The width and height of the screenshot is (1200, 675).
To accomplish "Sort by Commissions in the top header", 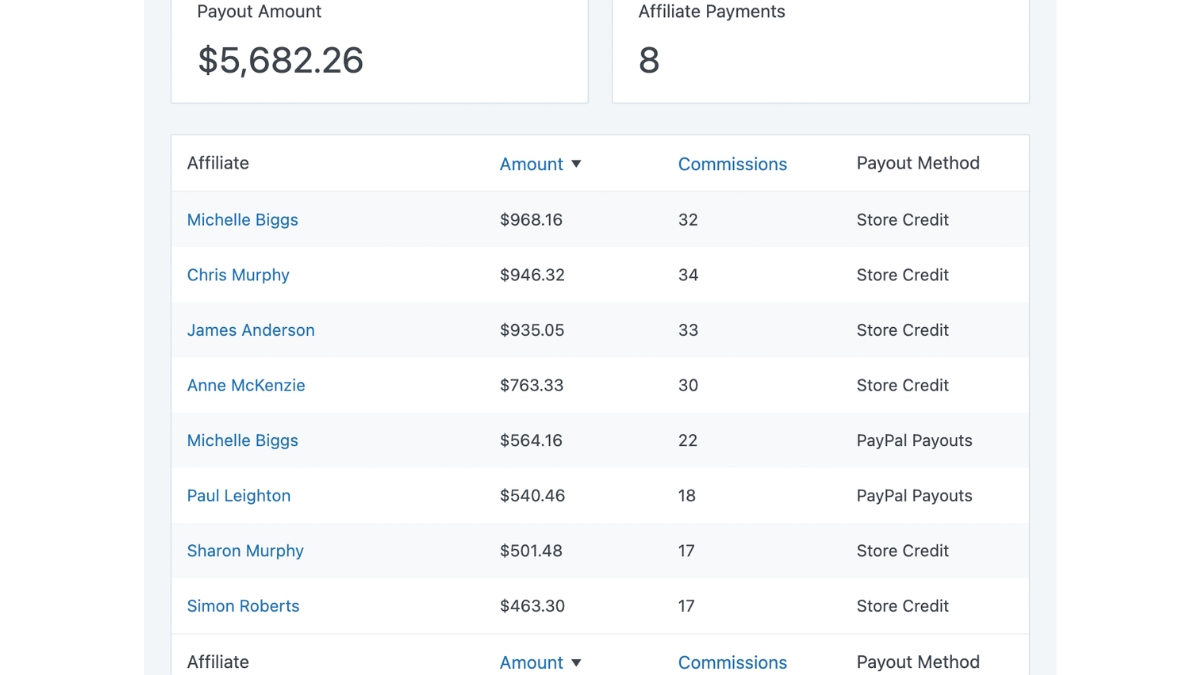I will tap(732, 164).
